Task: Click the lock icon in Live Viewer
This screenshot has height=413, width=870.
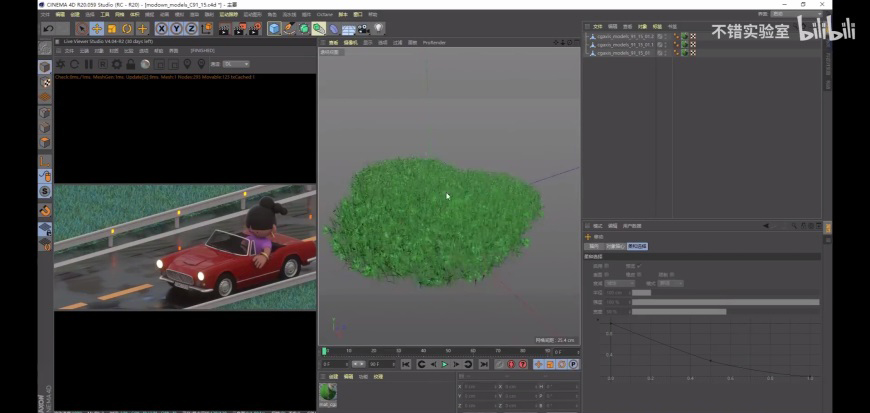Action: [x=131, y=64]
